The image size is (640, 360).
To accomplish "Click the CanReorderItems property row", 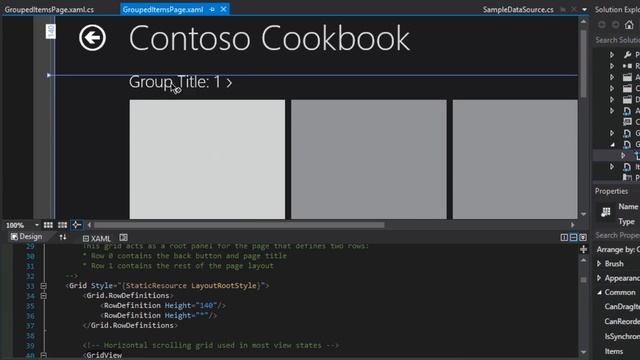I will (x=622, y=322).
